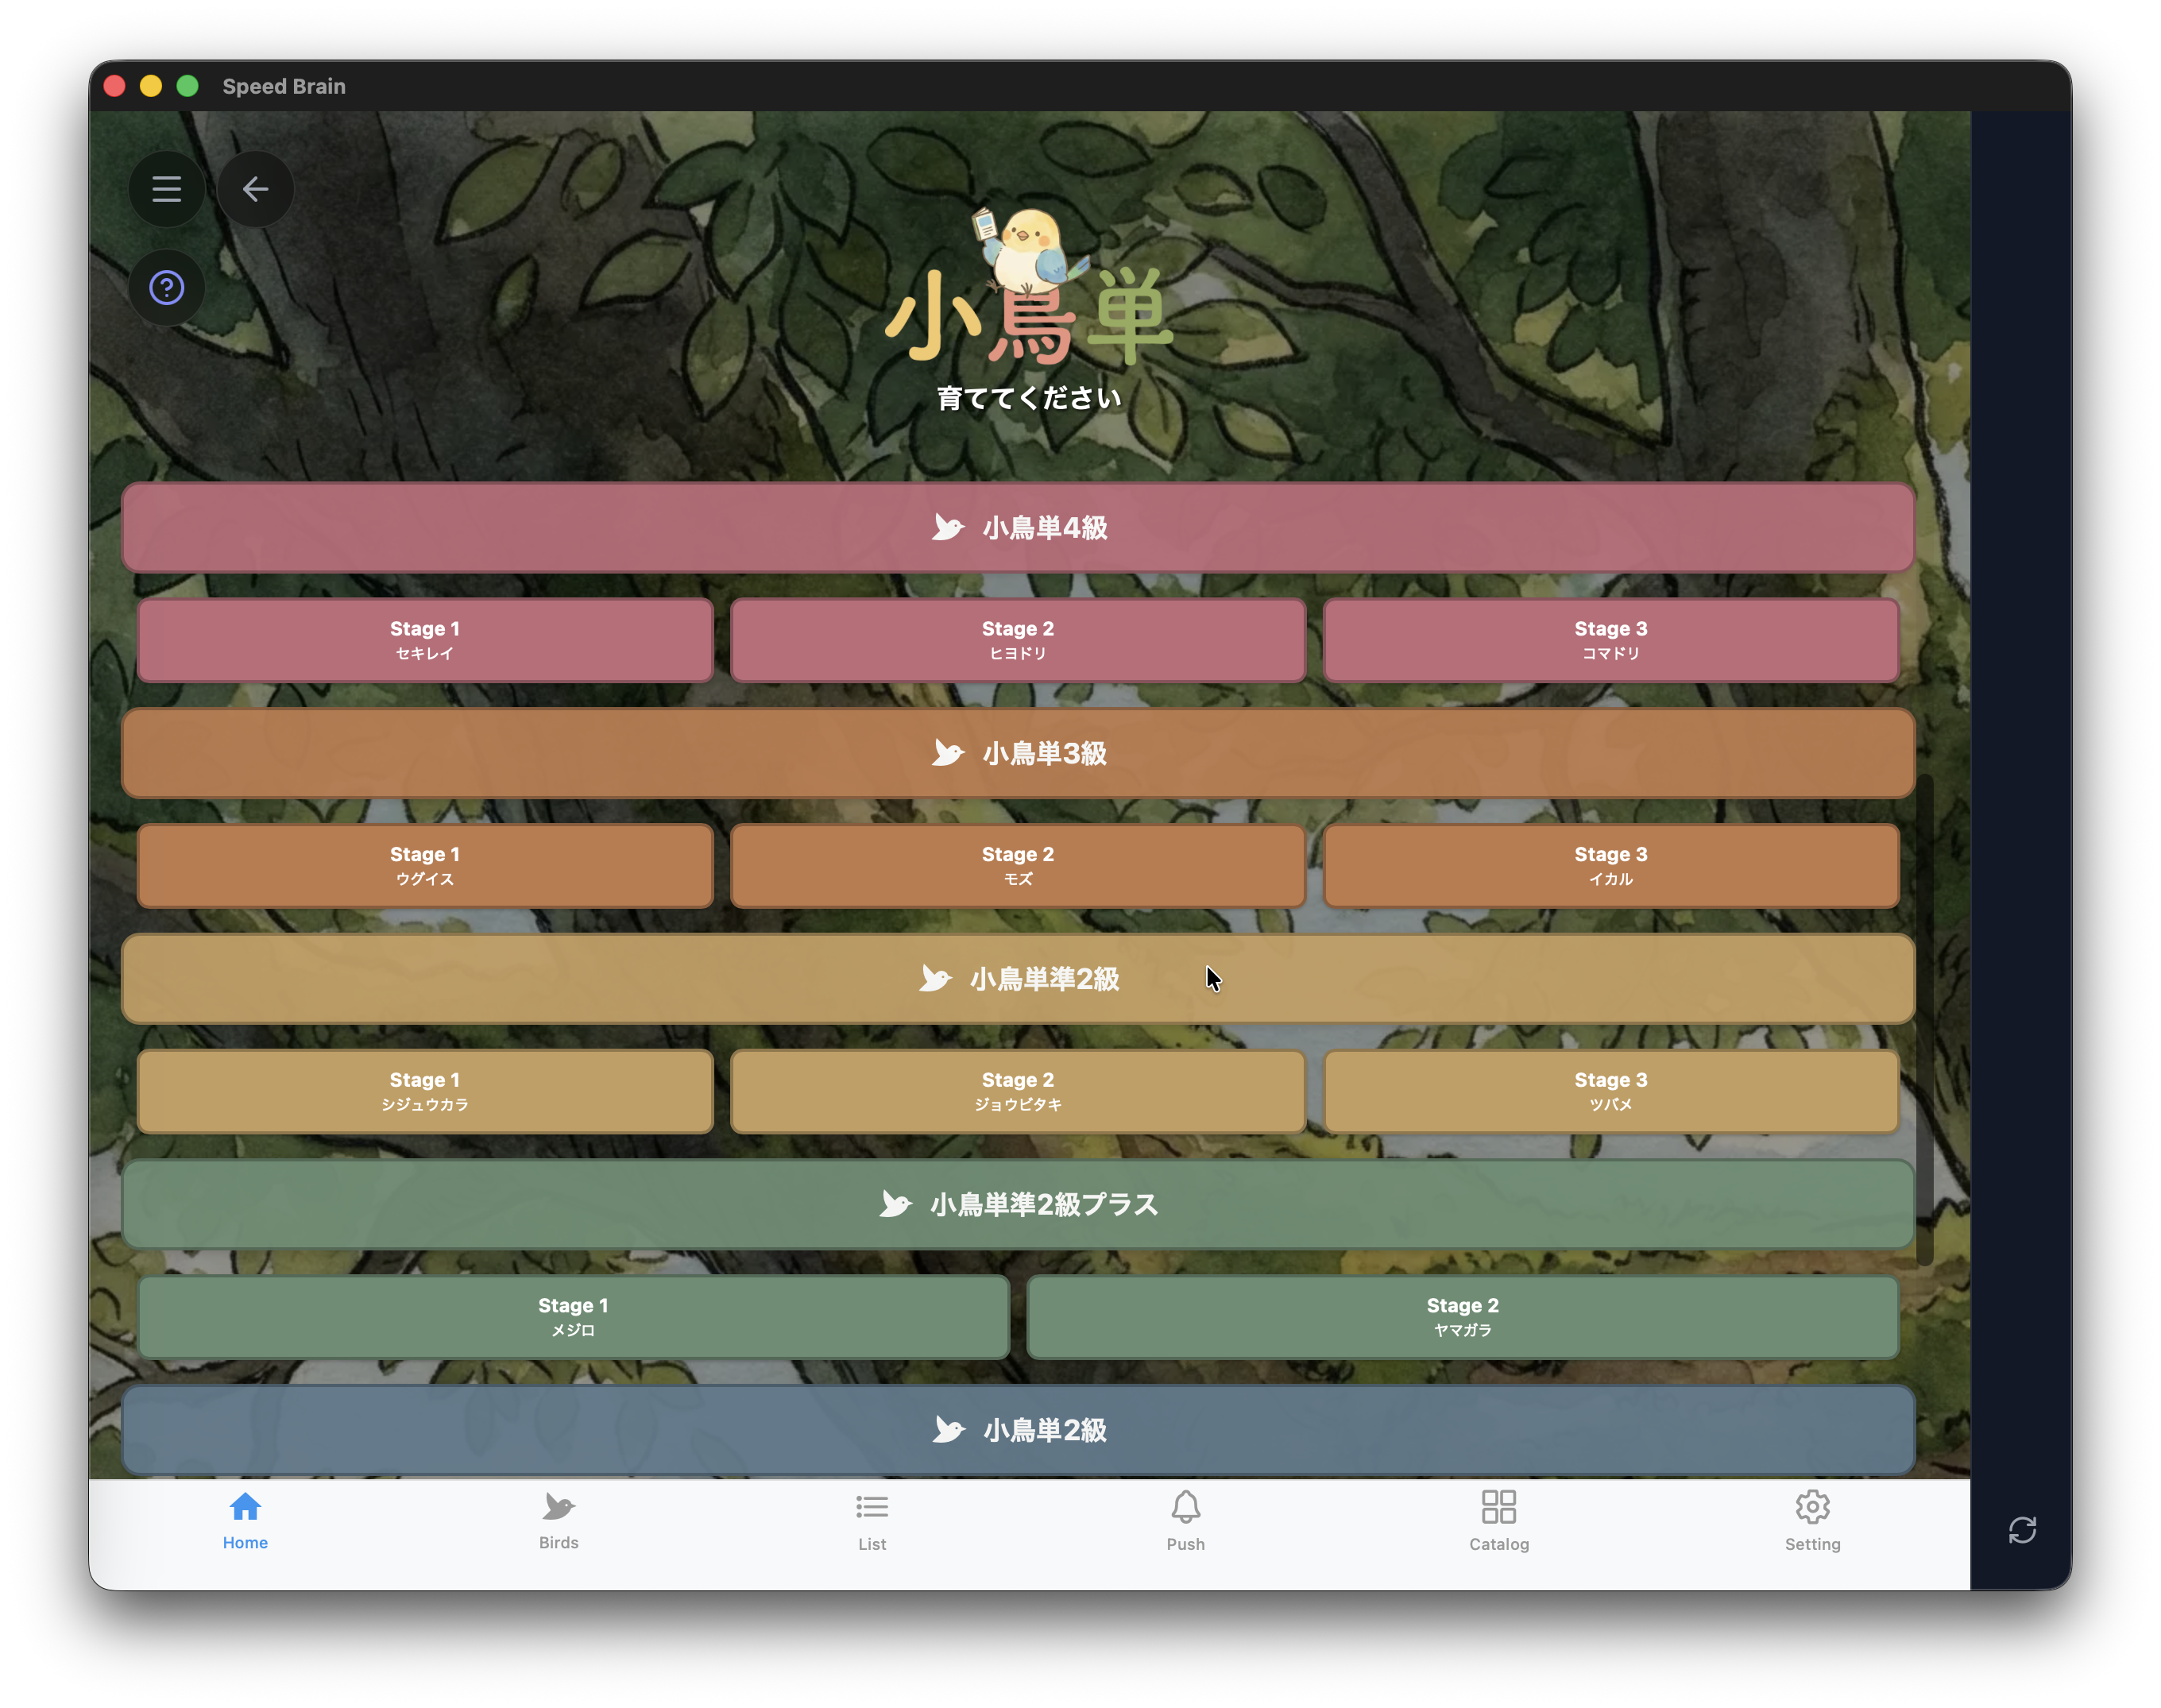Expand the 小鳥単準2級 section header

click(1017, 978)
